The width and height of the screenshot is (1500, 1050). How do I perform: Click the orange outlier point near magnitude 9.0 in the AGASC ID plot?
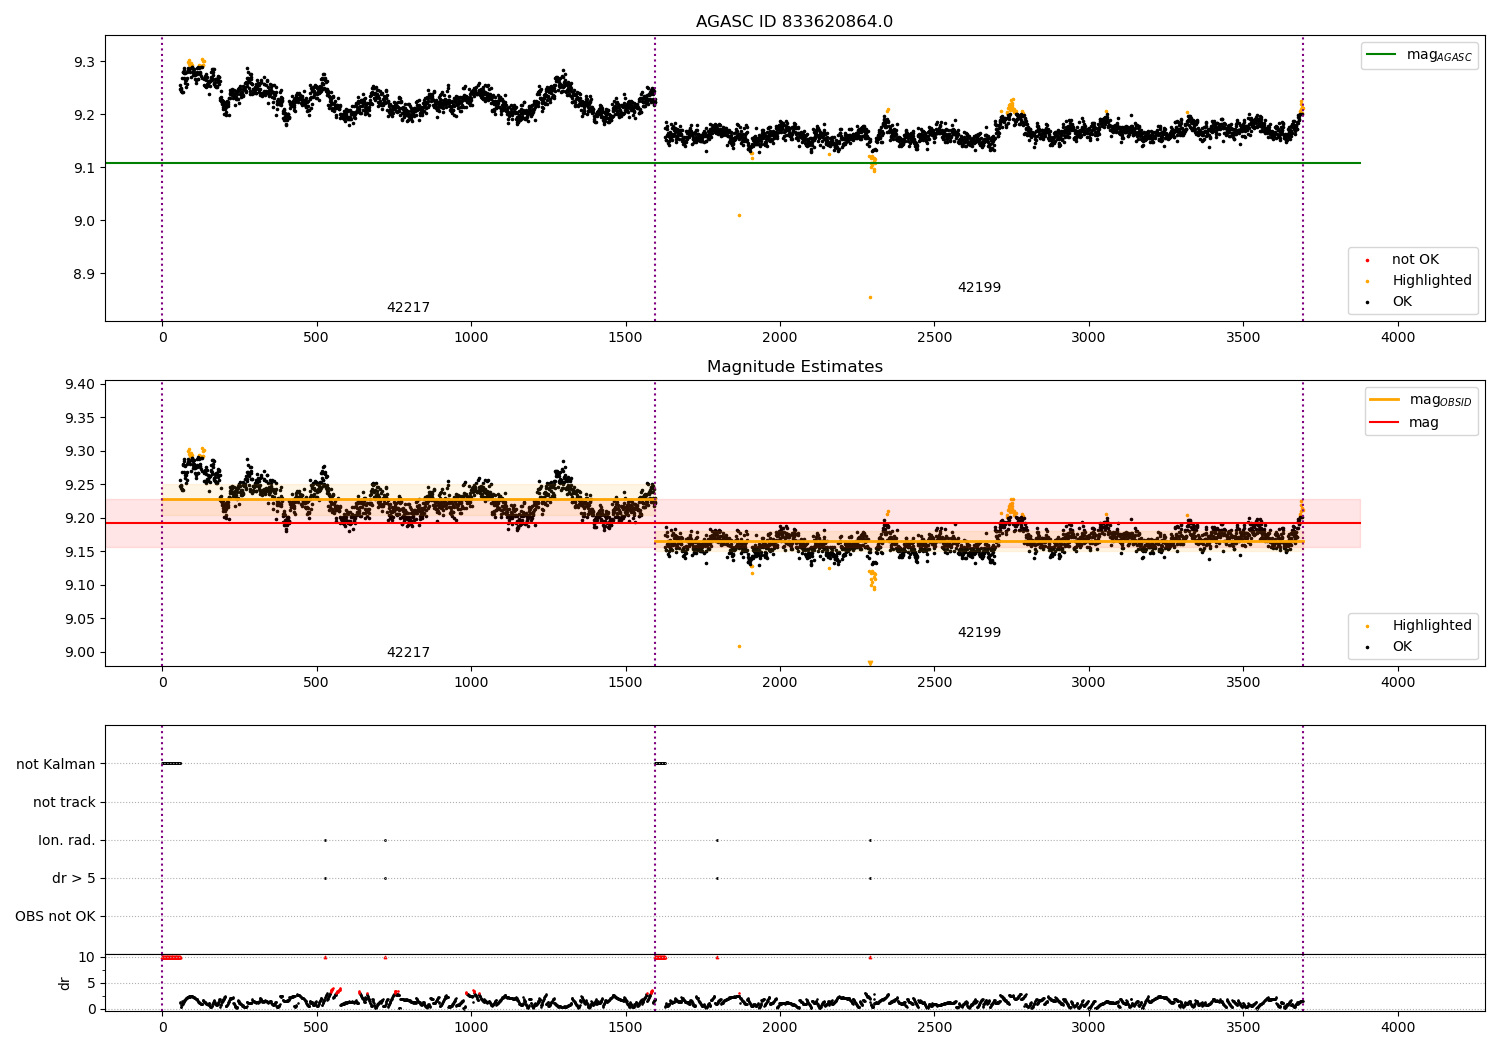point(739,215)
